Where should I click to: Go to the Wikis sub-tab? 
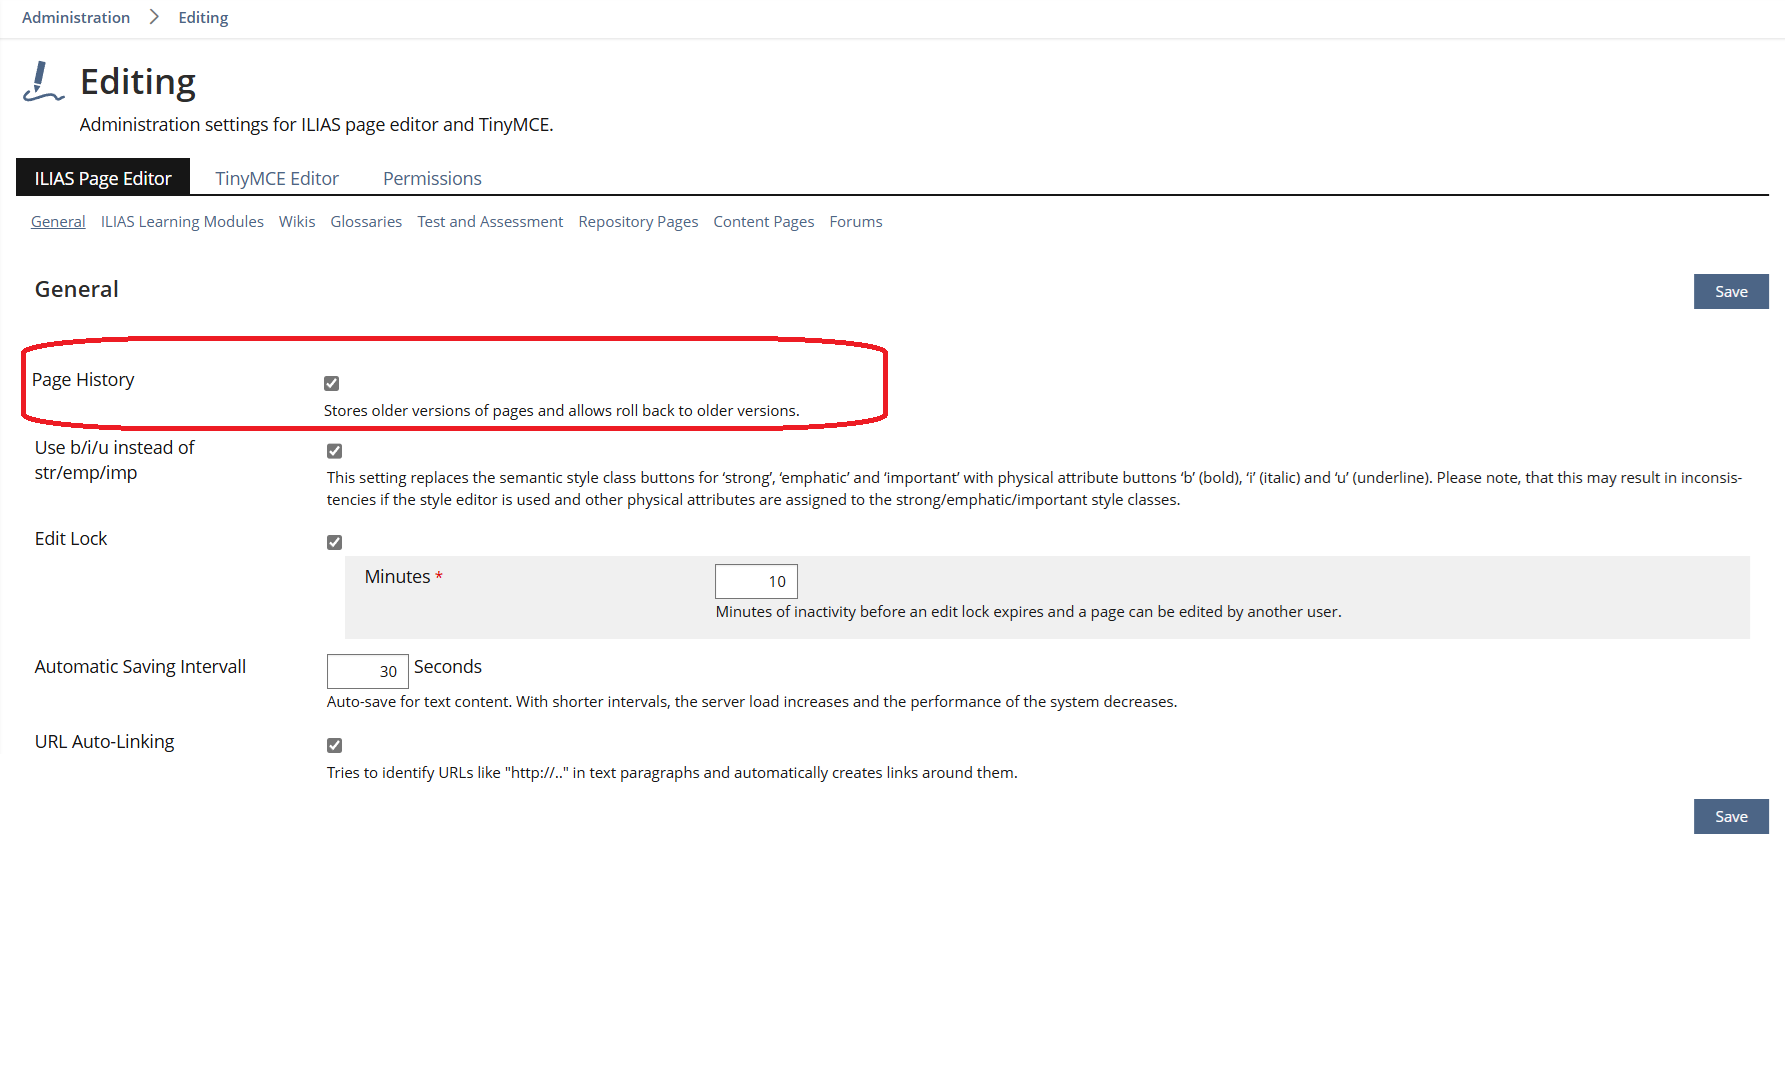(x=297, y=221)
